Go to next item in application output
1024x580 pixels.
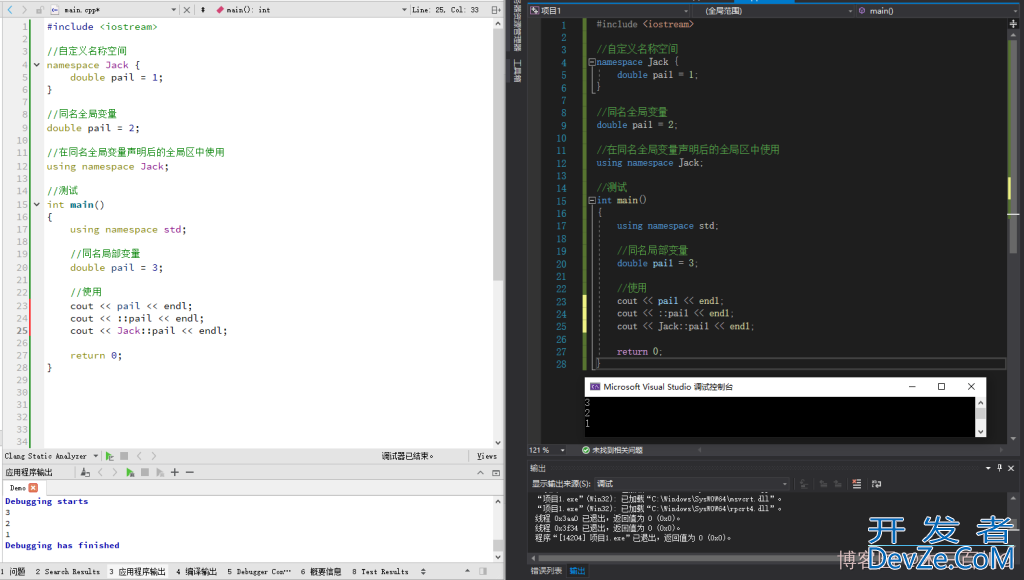pos(114,472)
